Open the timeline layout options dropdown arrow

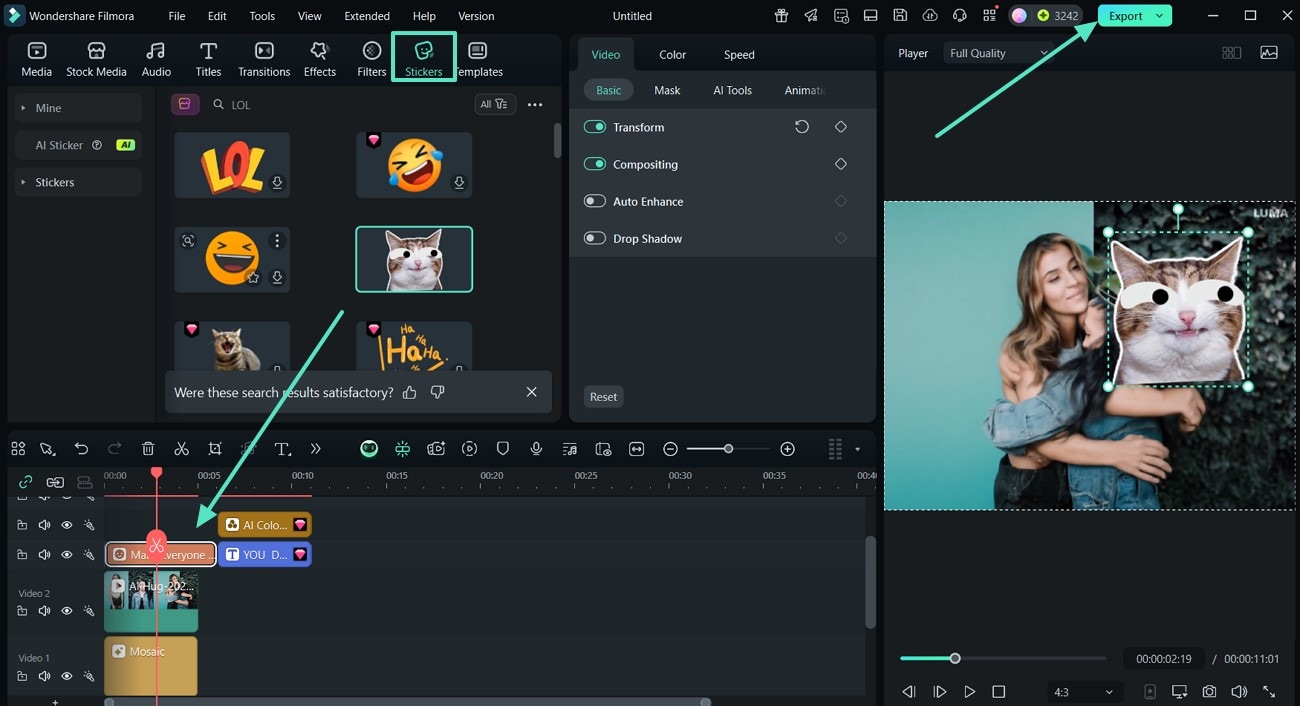(x=857, y=450)
